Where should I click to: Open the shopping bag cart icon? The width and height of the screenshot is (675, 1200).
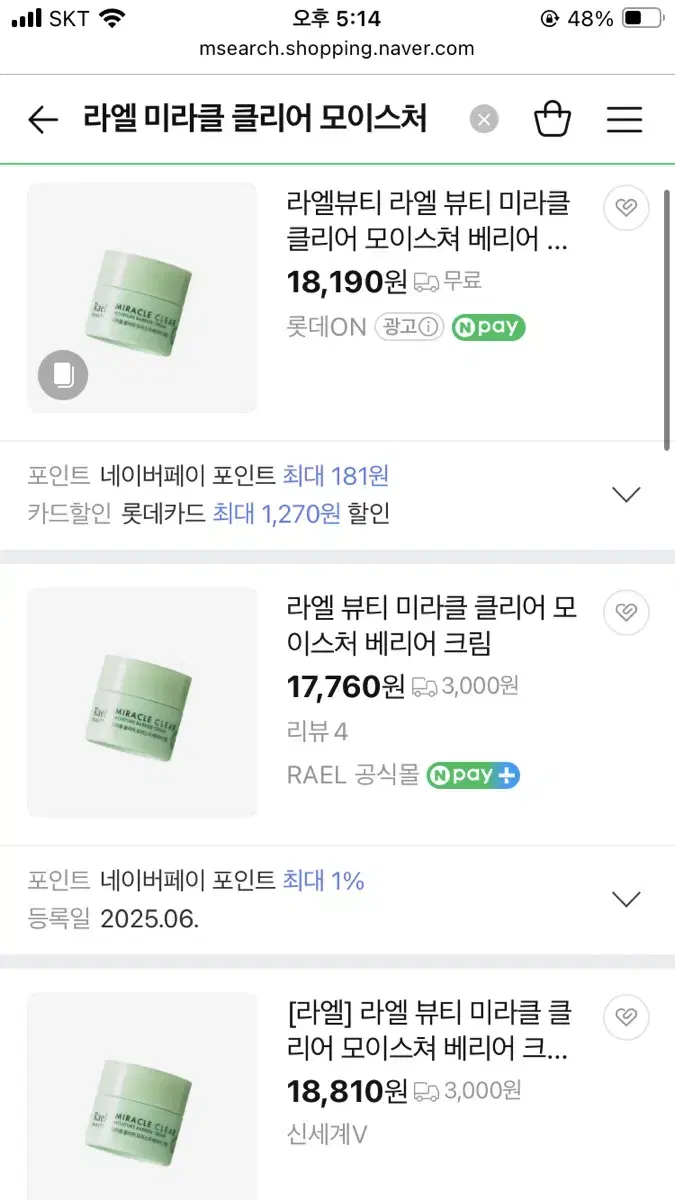[x=553, y=118]
